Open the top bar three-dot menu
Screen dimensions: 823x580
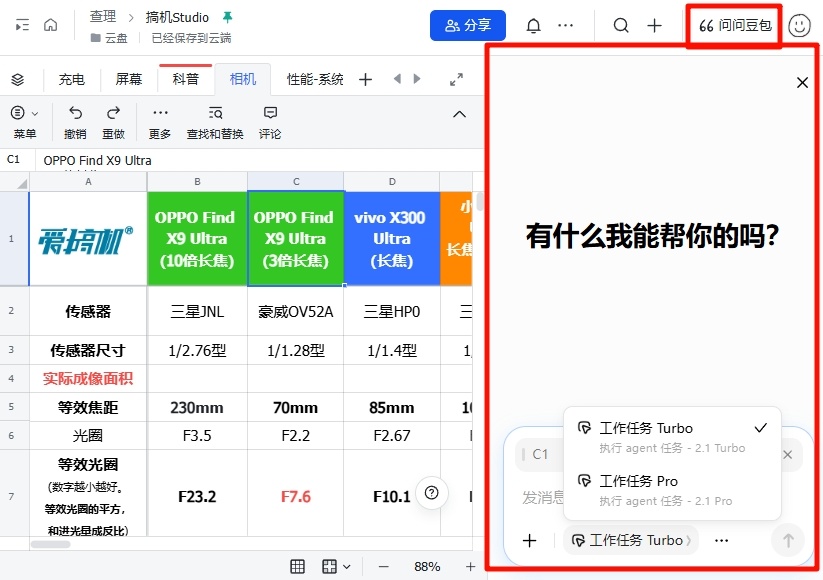(565, 25)
